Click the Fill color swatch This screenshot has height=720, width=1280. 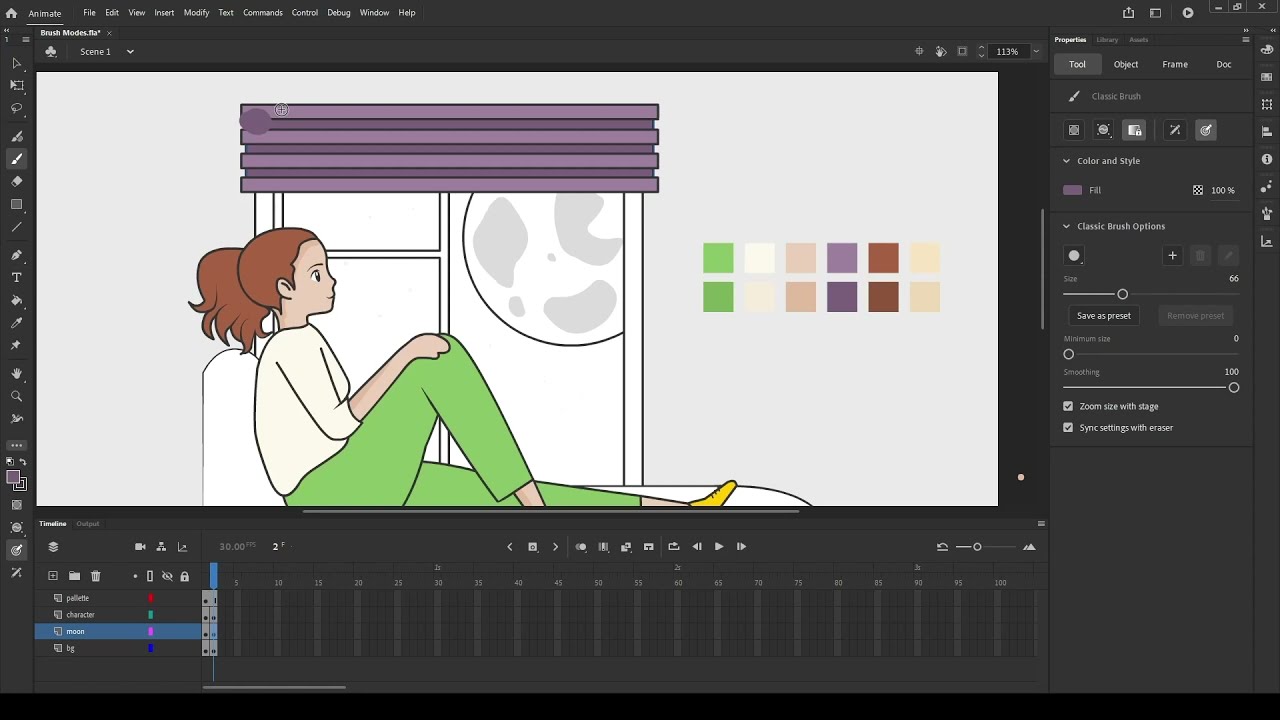pos(1073,190)
